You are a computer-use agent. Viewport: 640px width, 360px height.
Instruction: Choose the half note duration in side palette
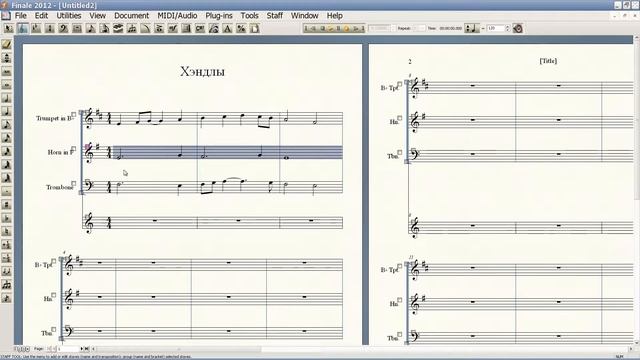click(7, 98)
